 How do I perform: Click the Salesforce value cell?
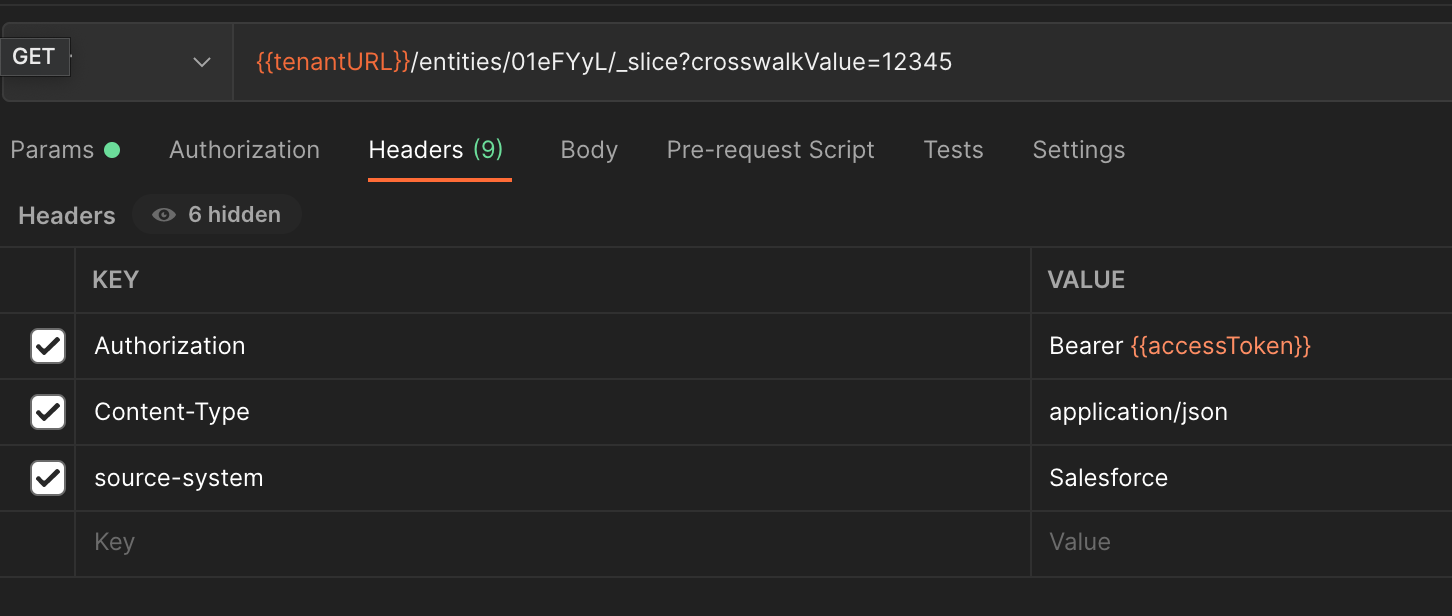pos(1108,478)
